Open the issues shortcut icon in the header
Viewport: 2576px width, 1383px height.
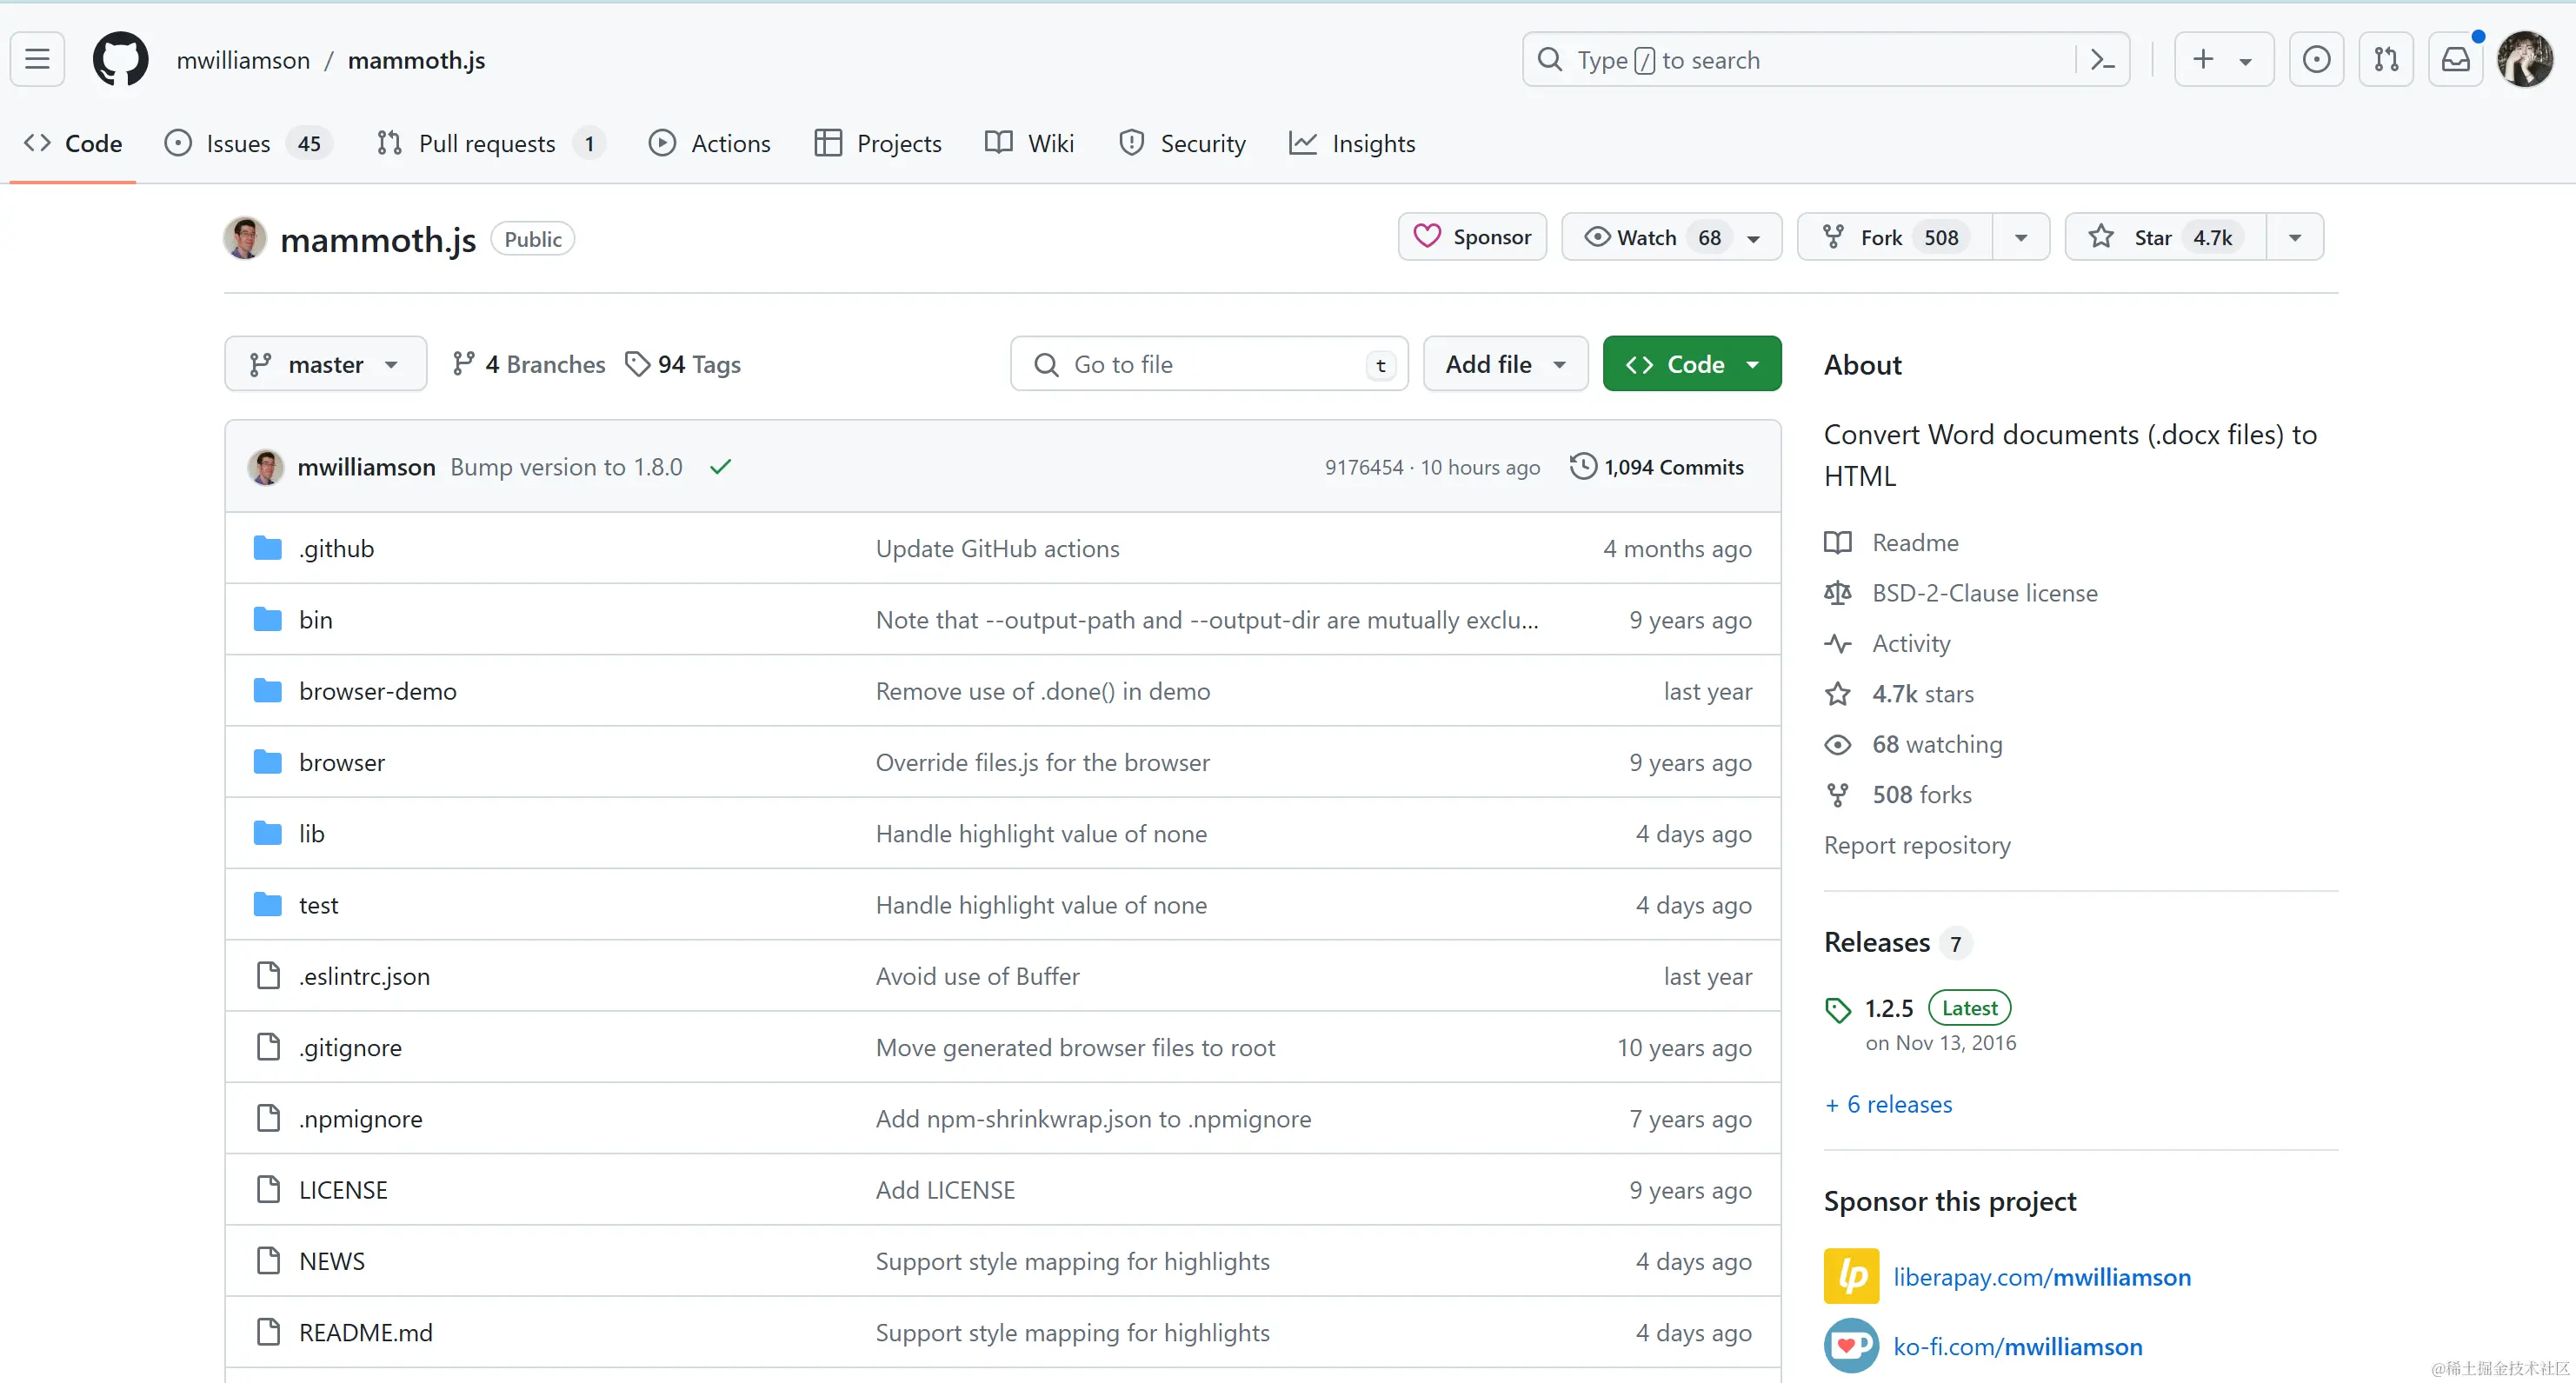2316,60
